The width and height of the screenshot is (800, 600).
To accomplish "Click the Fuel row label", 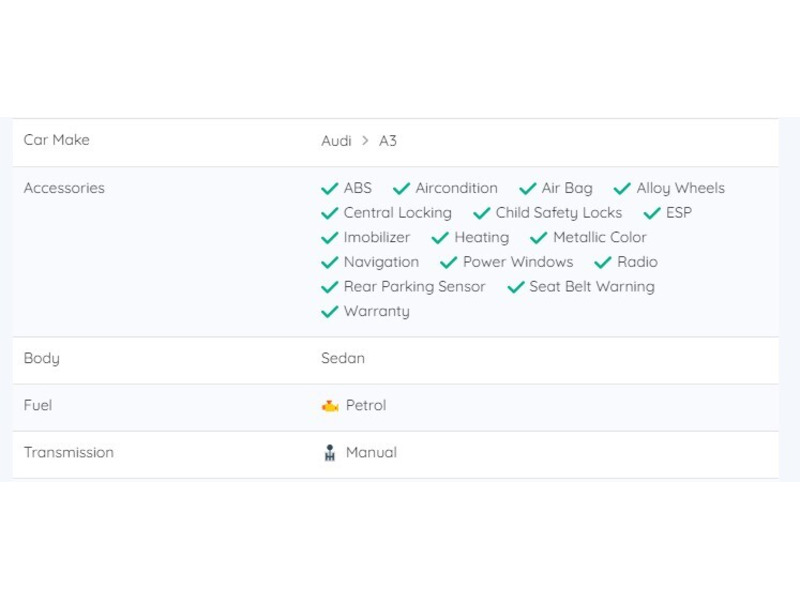I will (38, 406).
